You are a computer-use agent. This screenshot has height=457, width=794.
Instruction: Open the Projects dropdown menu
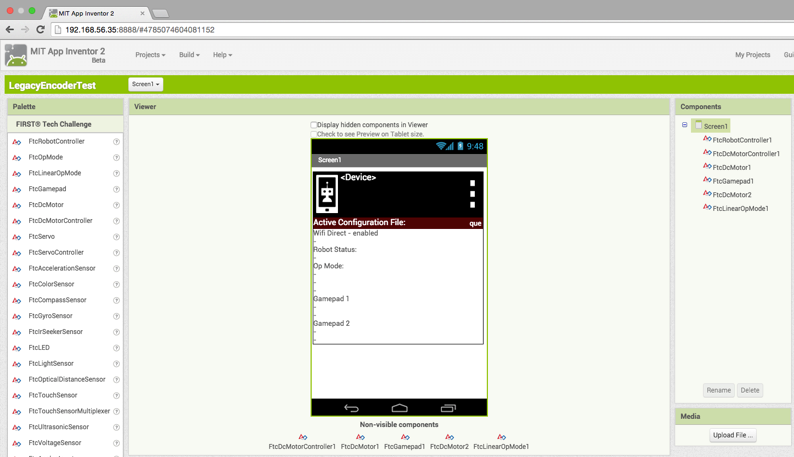tap(150, 55)
